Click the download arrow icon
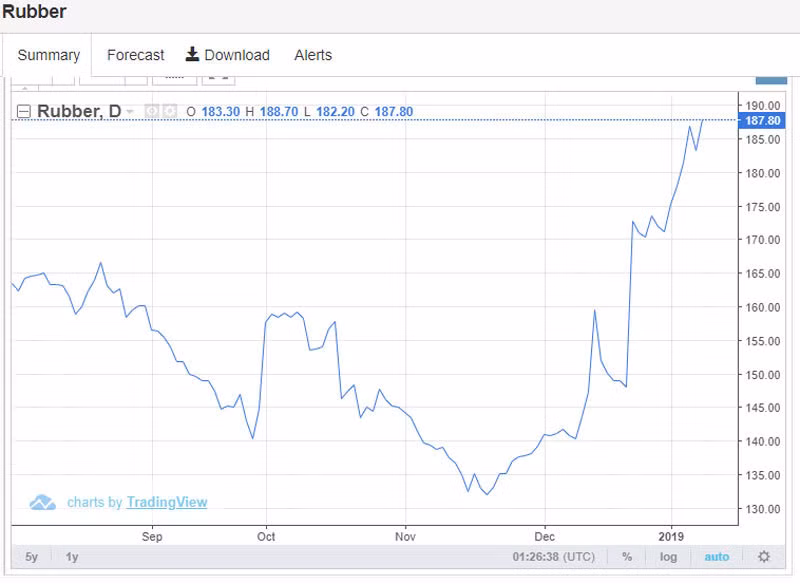 click(193, 54)
